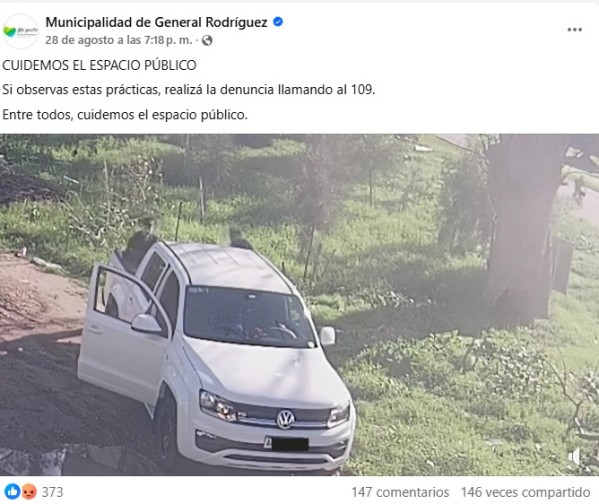Unmute the video with the speaker icon
Viewport: 599px width, 504px height.
pyautogui.click(x=575, y=456)
